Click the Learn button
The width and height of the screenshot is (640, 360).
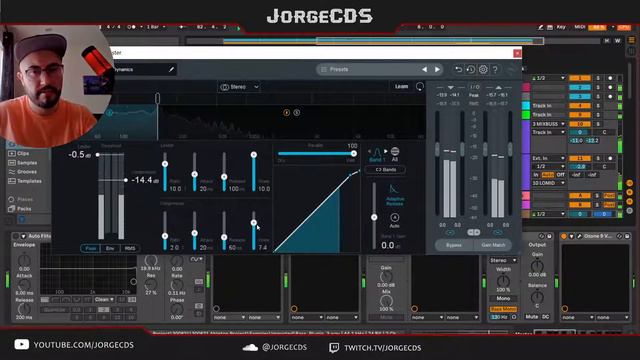tap(401, 87)
